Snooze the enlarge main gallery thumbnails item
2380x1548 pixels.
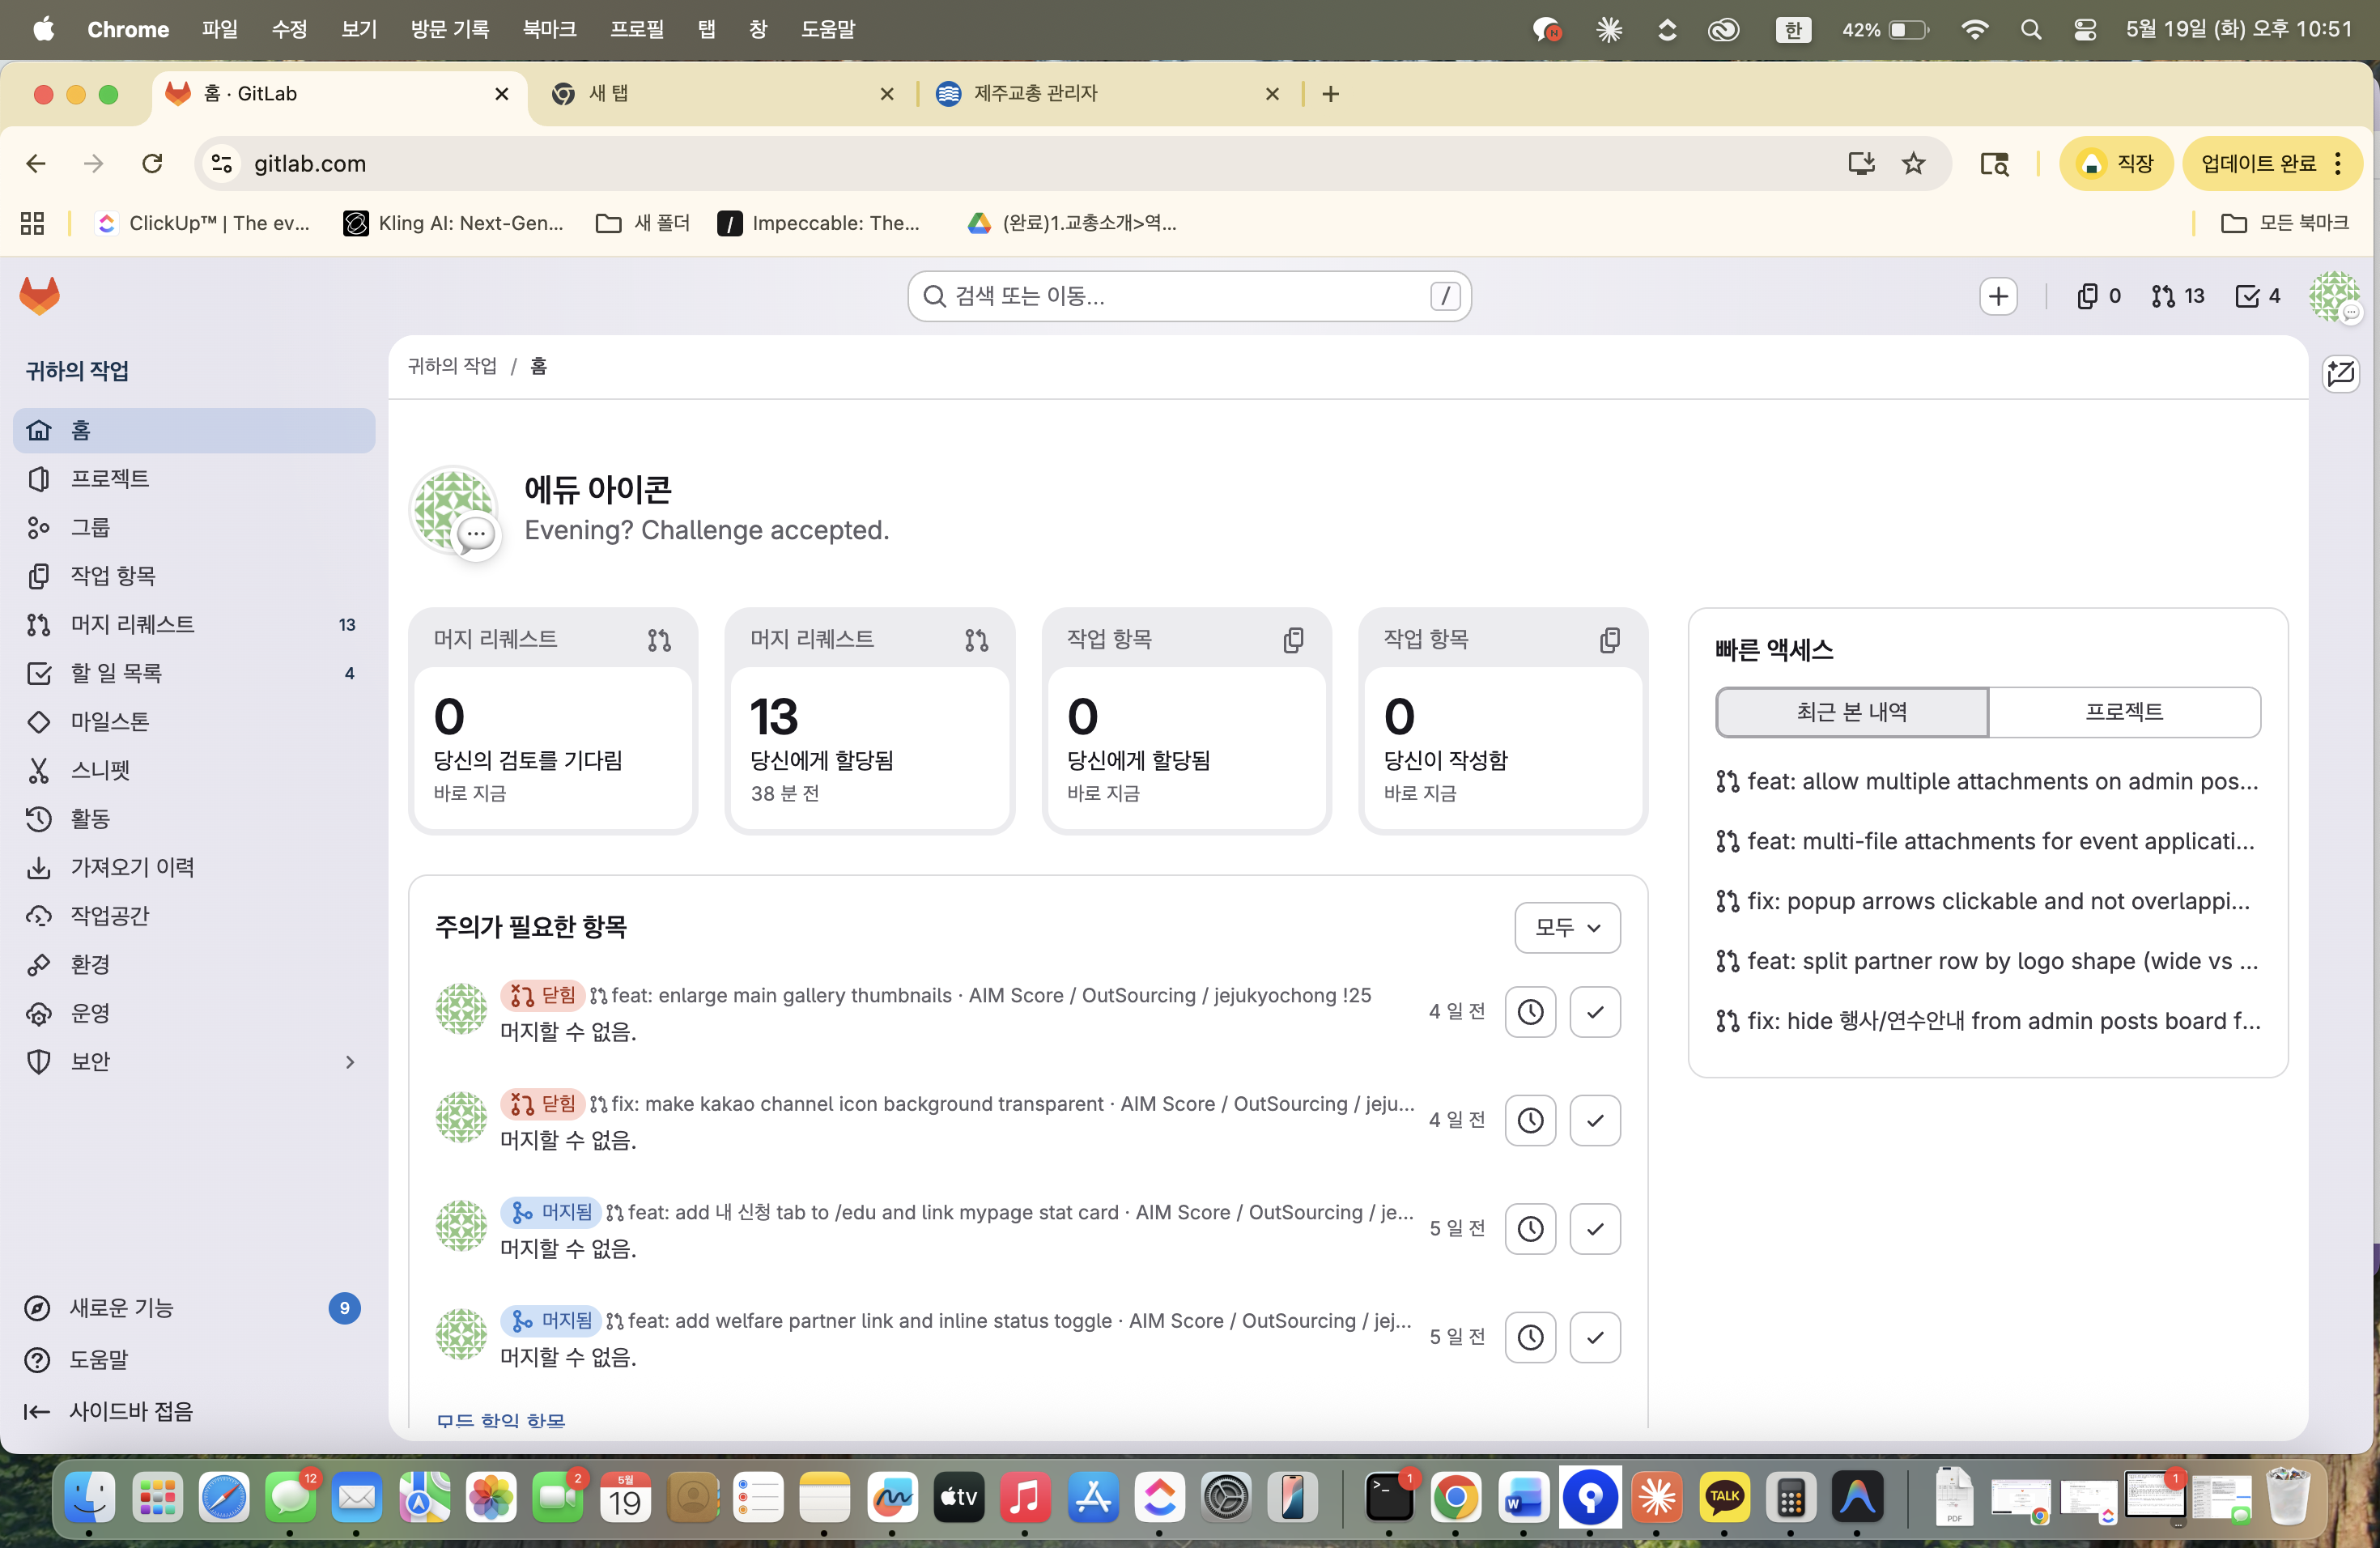point(1530,1012)
